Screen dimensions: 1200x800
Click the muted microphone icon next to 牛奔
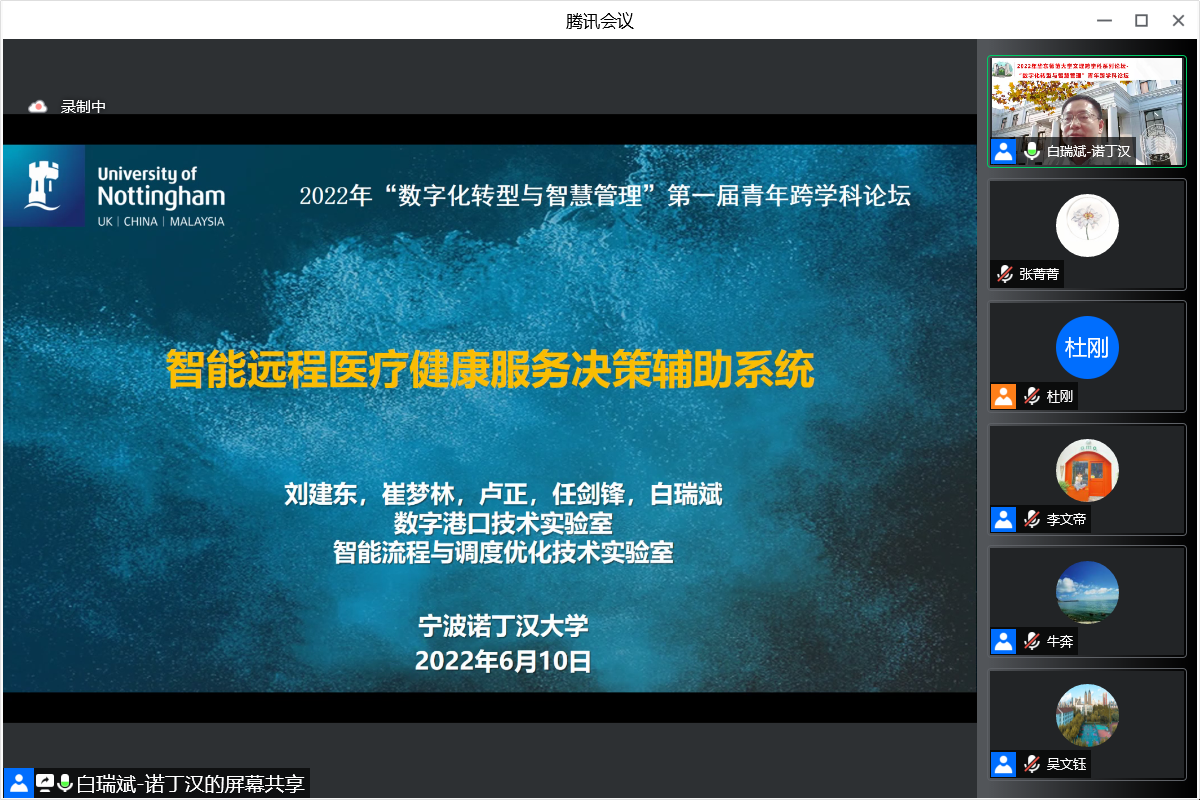click(x=1031, y=641)
